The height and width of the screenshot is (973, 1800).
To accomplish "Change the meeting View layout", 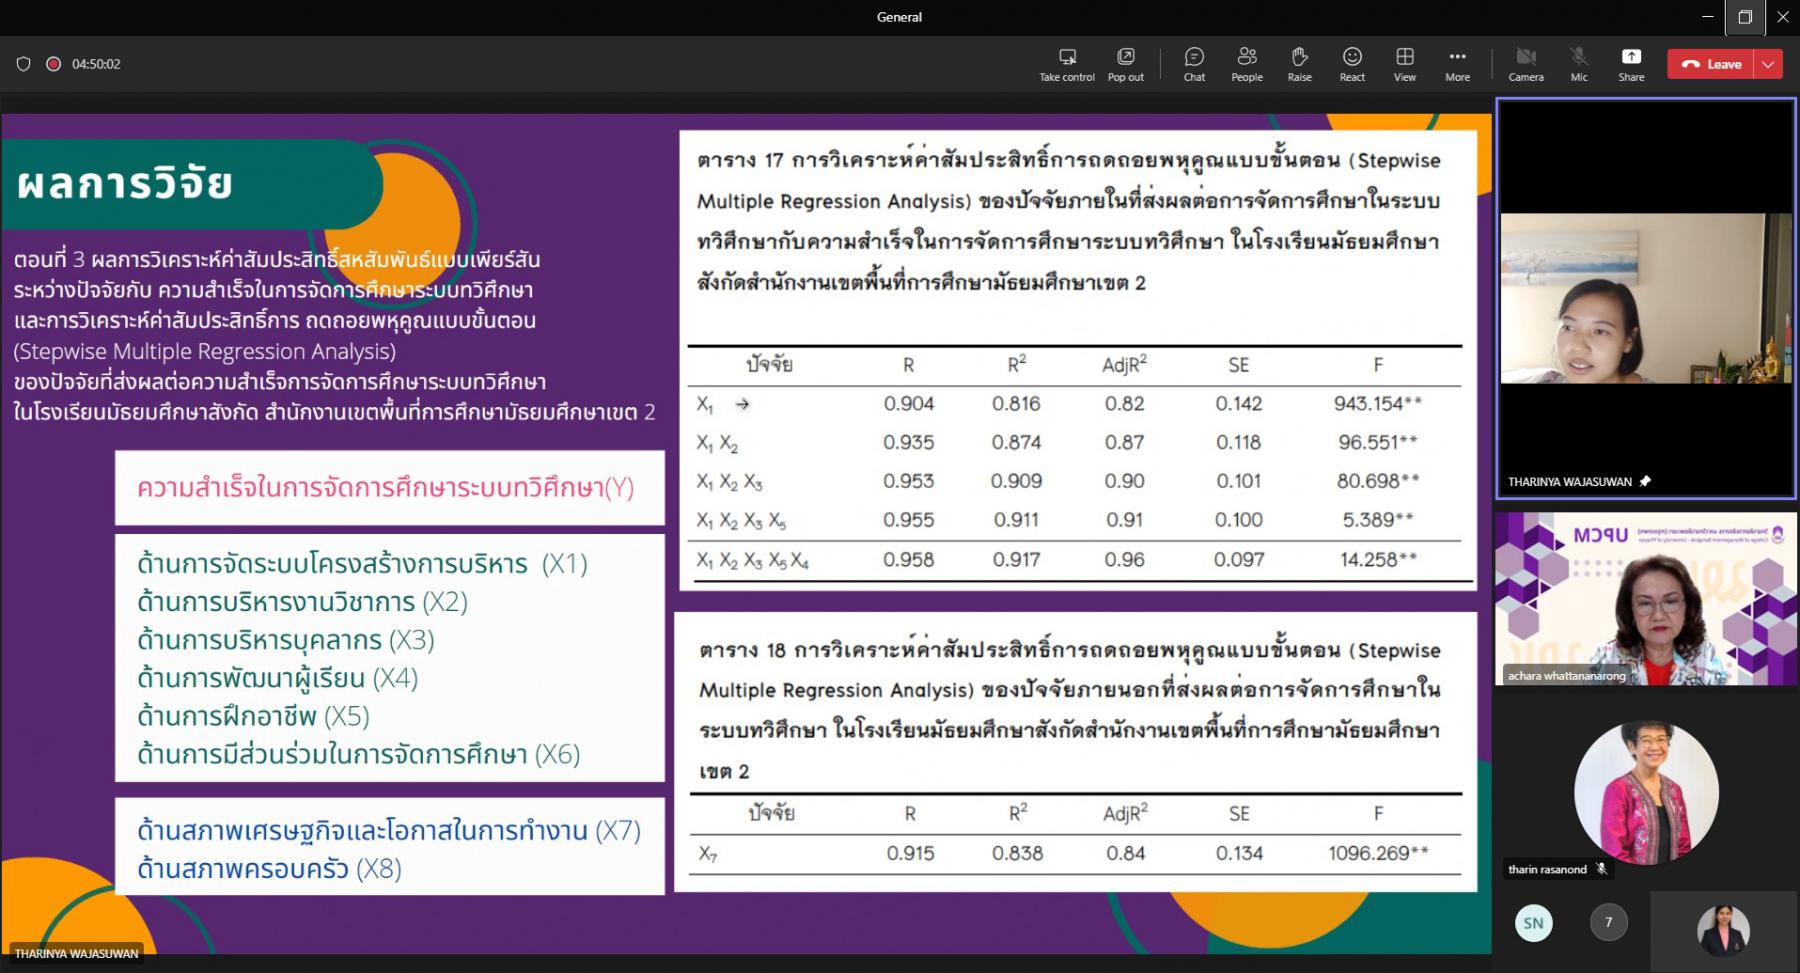I will click(1405, 64).
